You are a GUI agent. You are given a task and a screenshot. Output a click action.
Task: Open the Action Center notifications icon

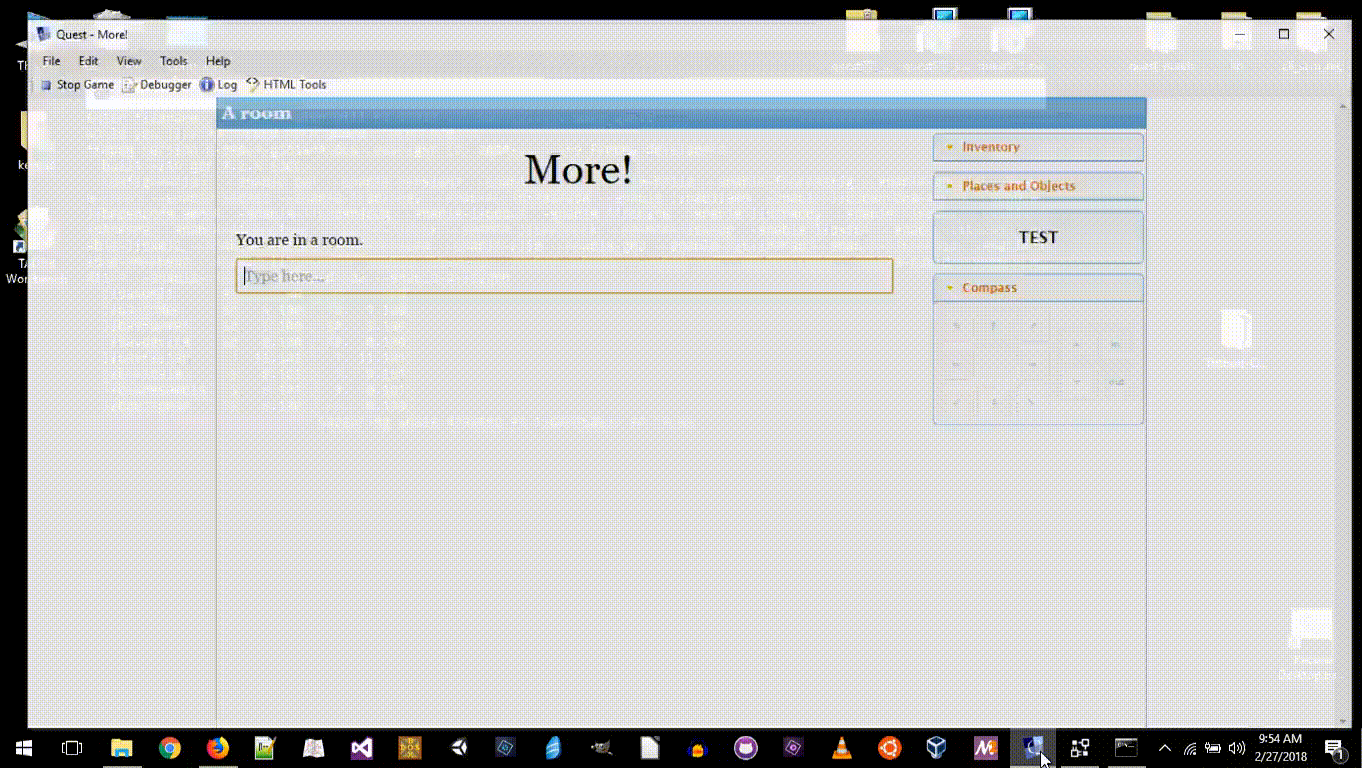[1334, 747]
